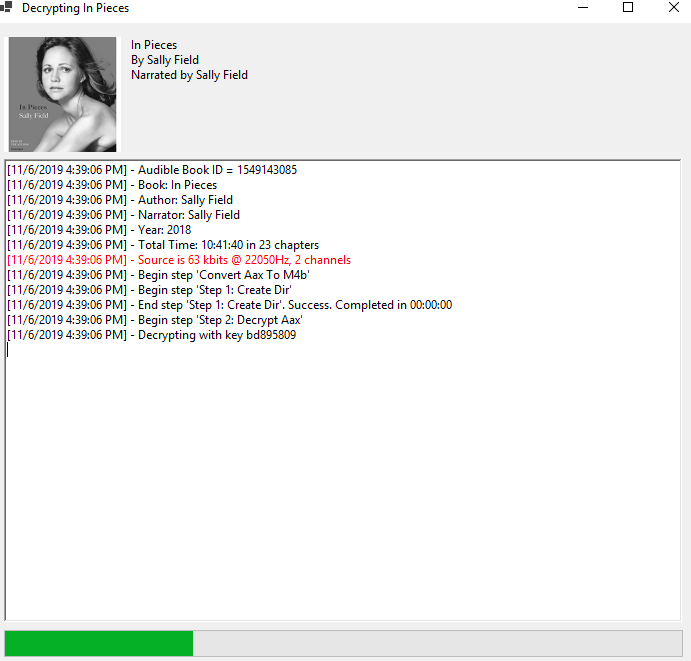Close the Decrypting In Pieces window
Viewport: 691px width, 661px height.
point(673,8)
